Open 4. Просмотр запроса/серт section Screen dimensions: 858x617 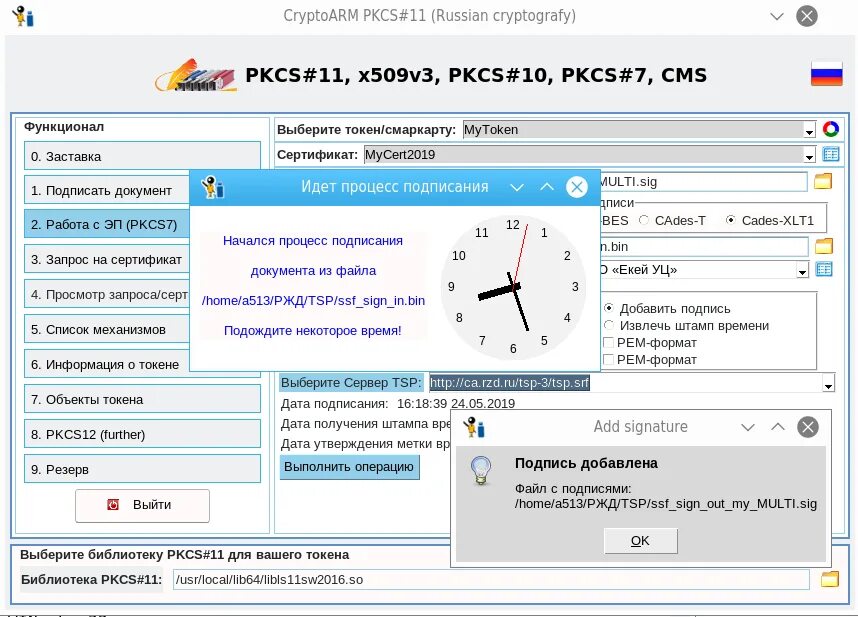tap(107, 294)
